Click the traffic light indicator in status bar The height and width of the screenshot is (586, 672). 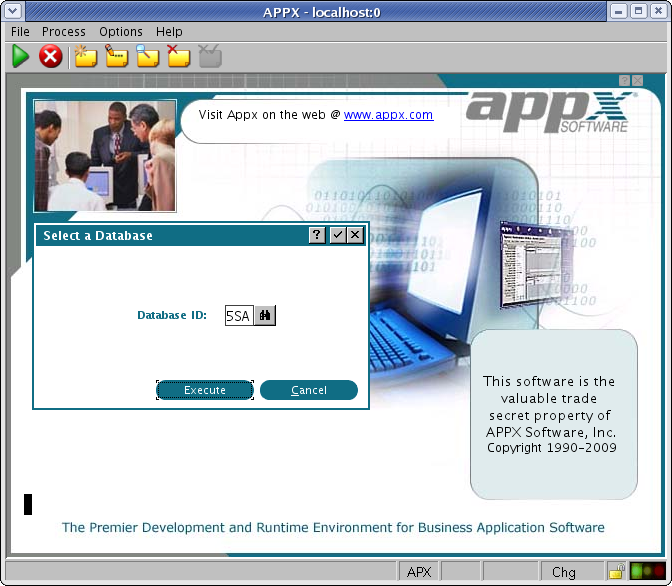click(x=647, y=572)
